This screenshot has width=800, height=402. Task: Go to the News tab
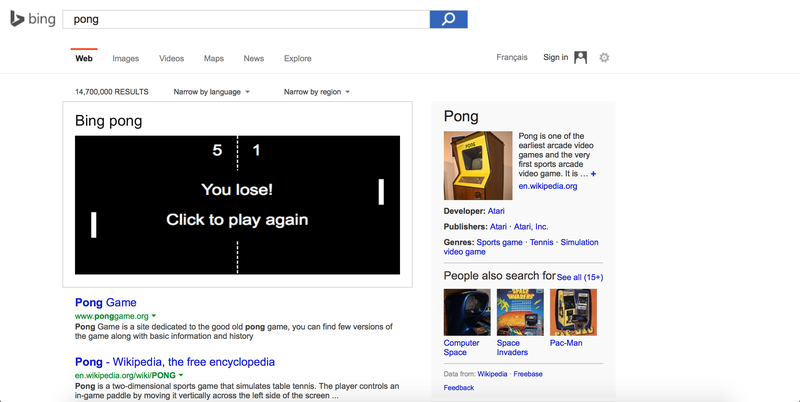pos(254,59)
